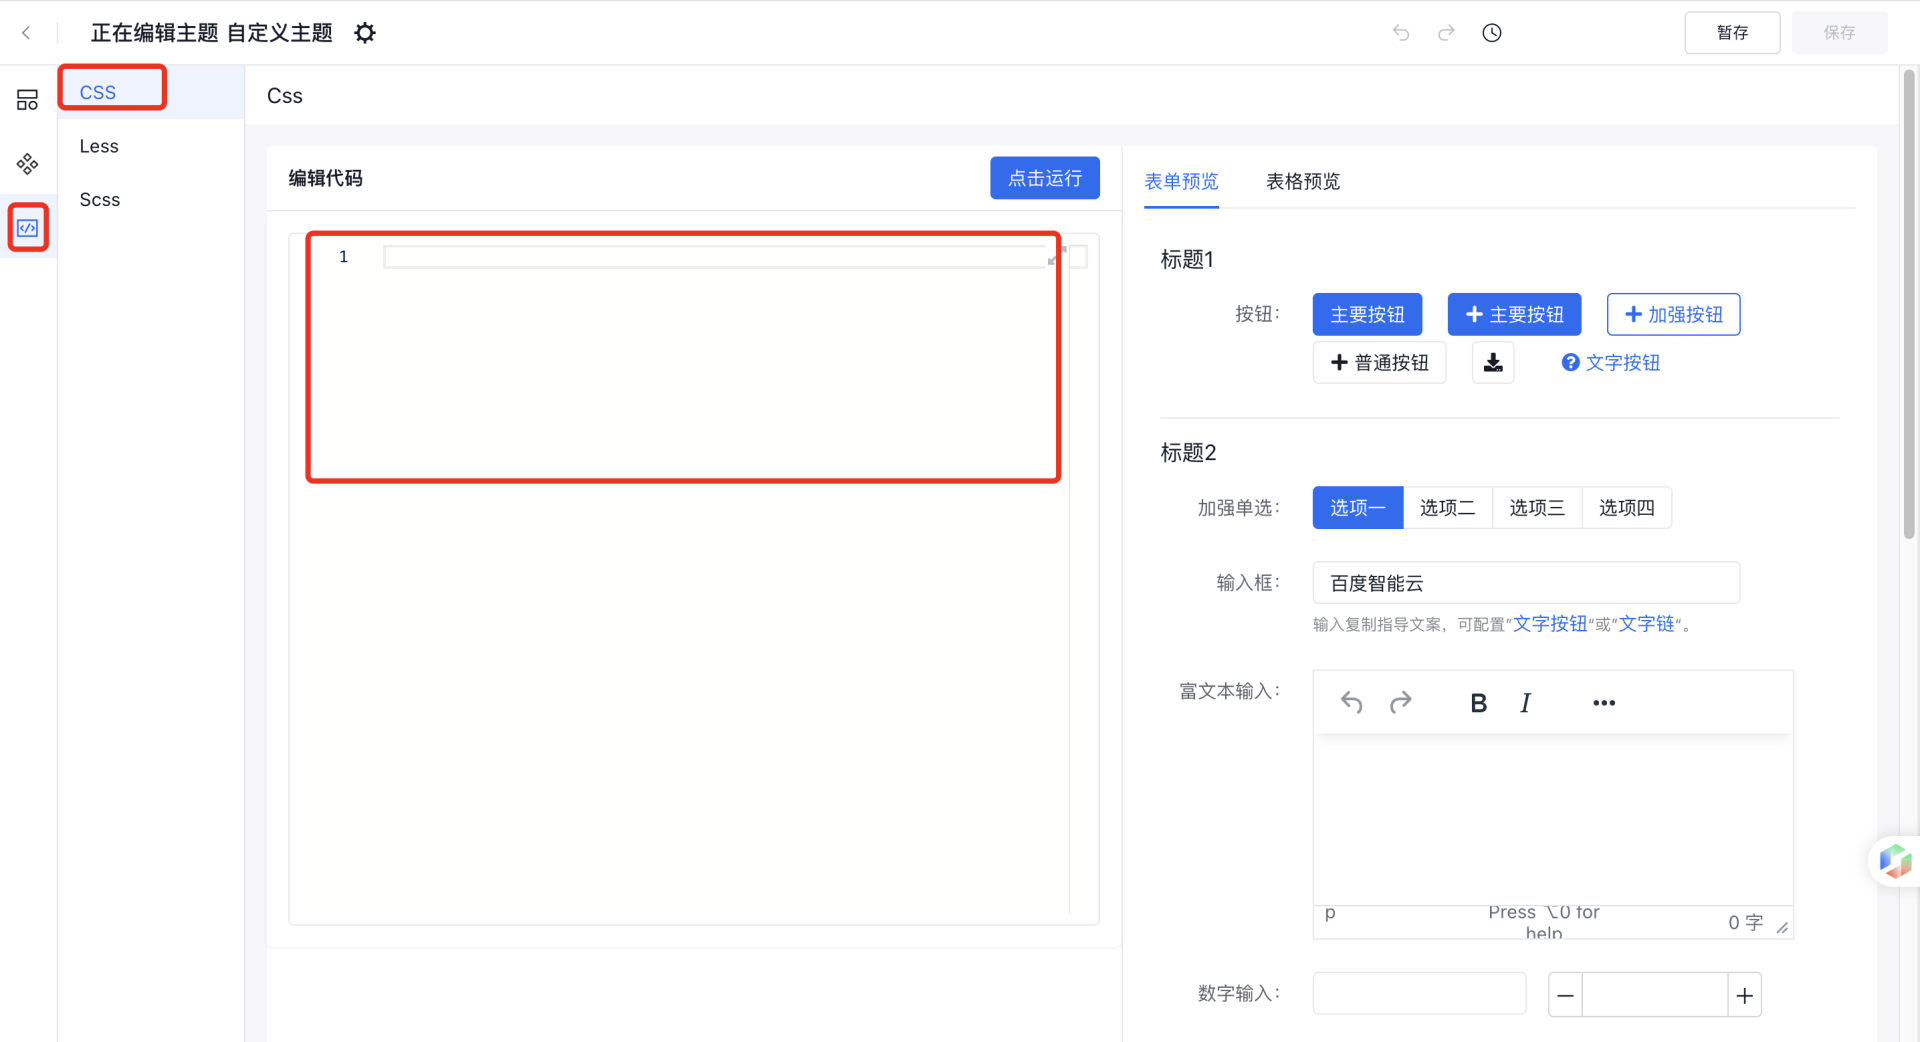Select Less in the style list
This screenshot has height=1042, width=1920.
click(99, 146)
